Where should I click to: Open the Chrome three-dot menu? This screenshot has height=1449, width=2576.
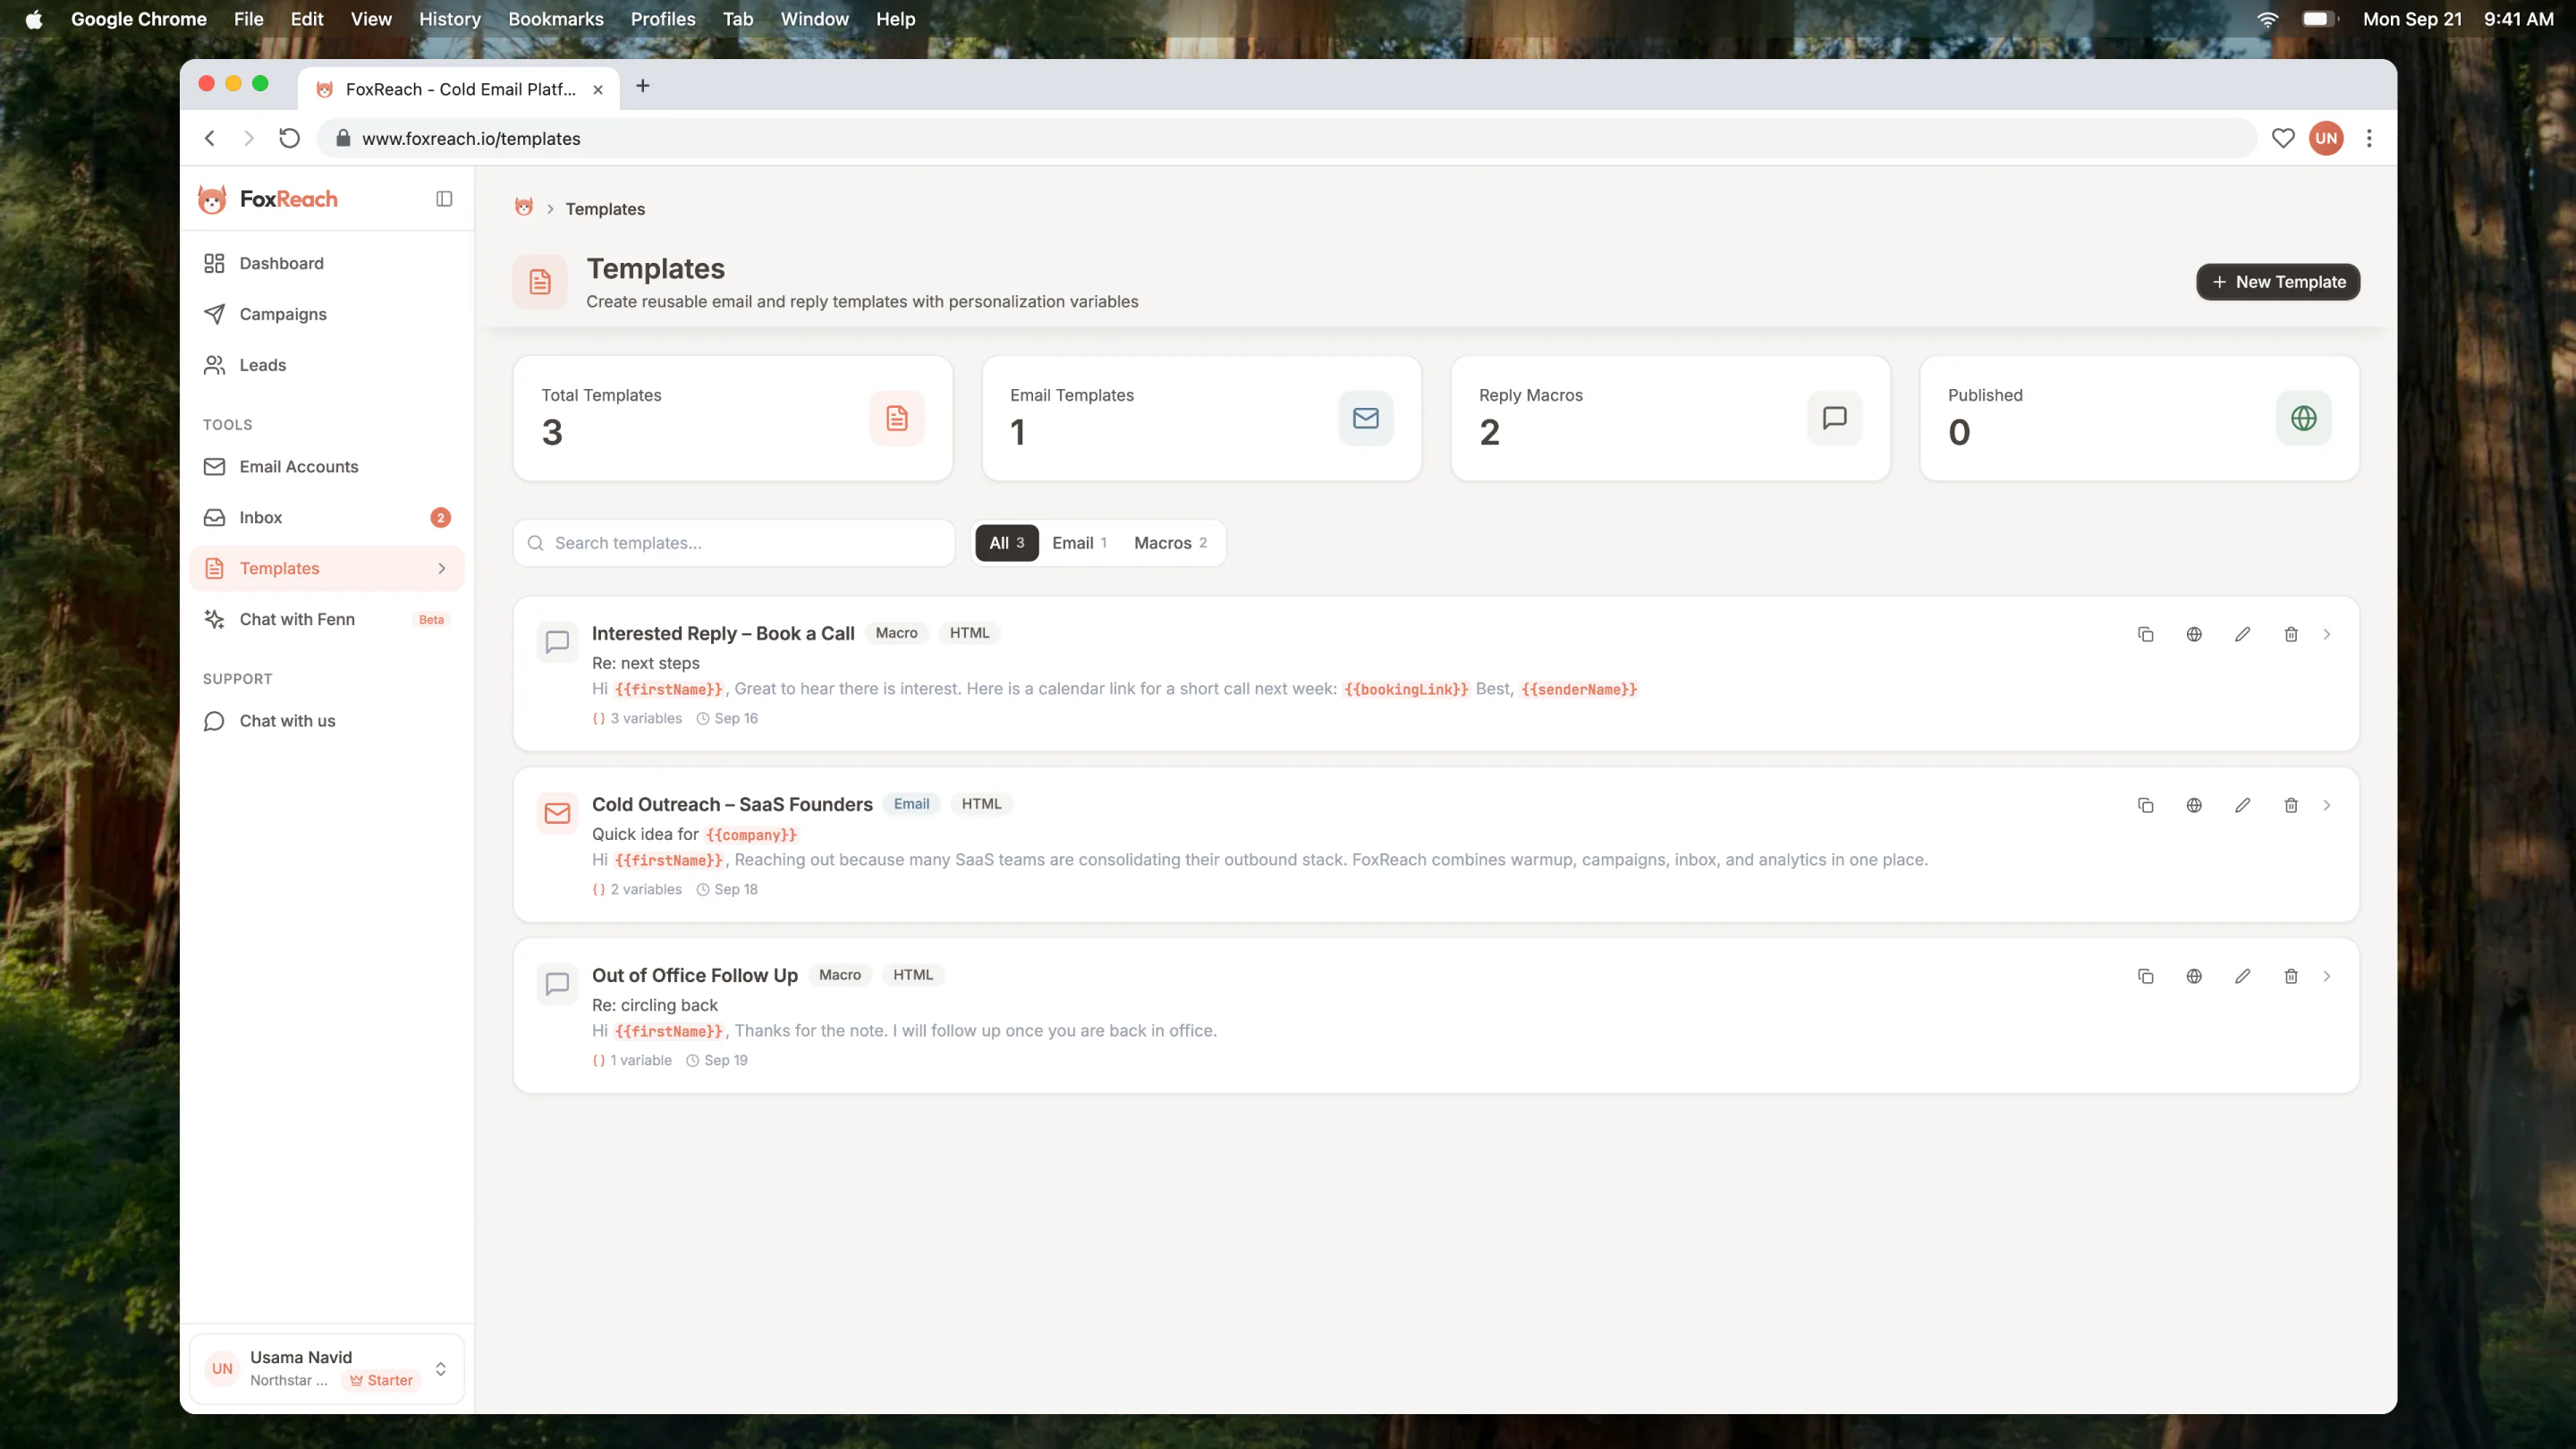pyautogui.click(x=2369, y=138)
